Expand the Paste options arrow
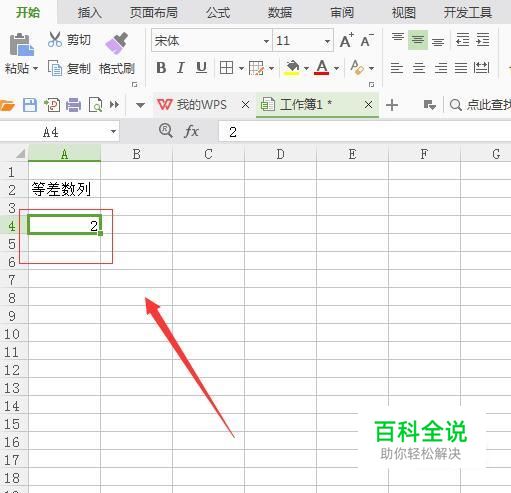This screenshot has height=493, width=511. point(35,69)
